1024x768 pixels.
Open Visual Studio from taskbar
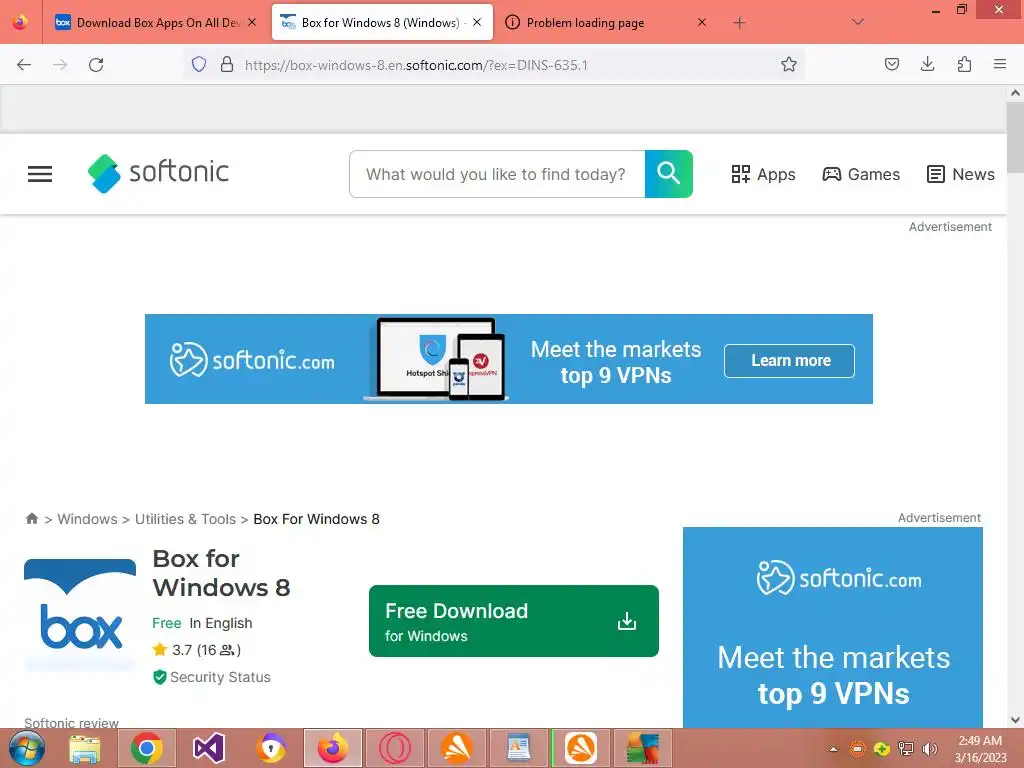point(208,748)
